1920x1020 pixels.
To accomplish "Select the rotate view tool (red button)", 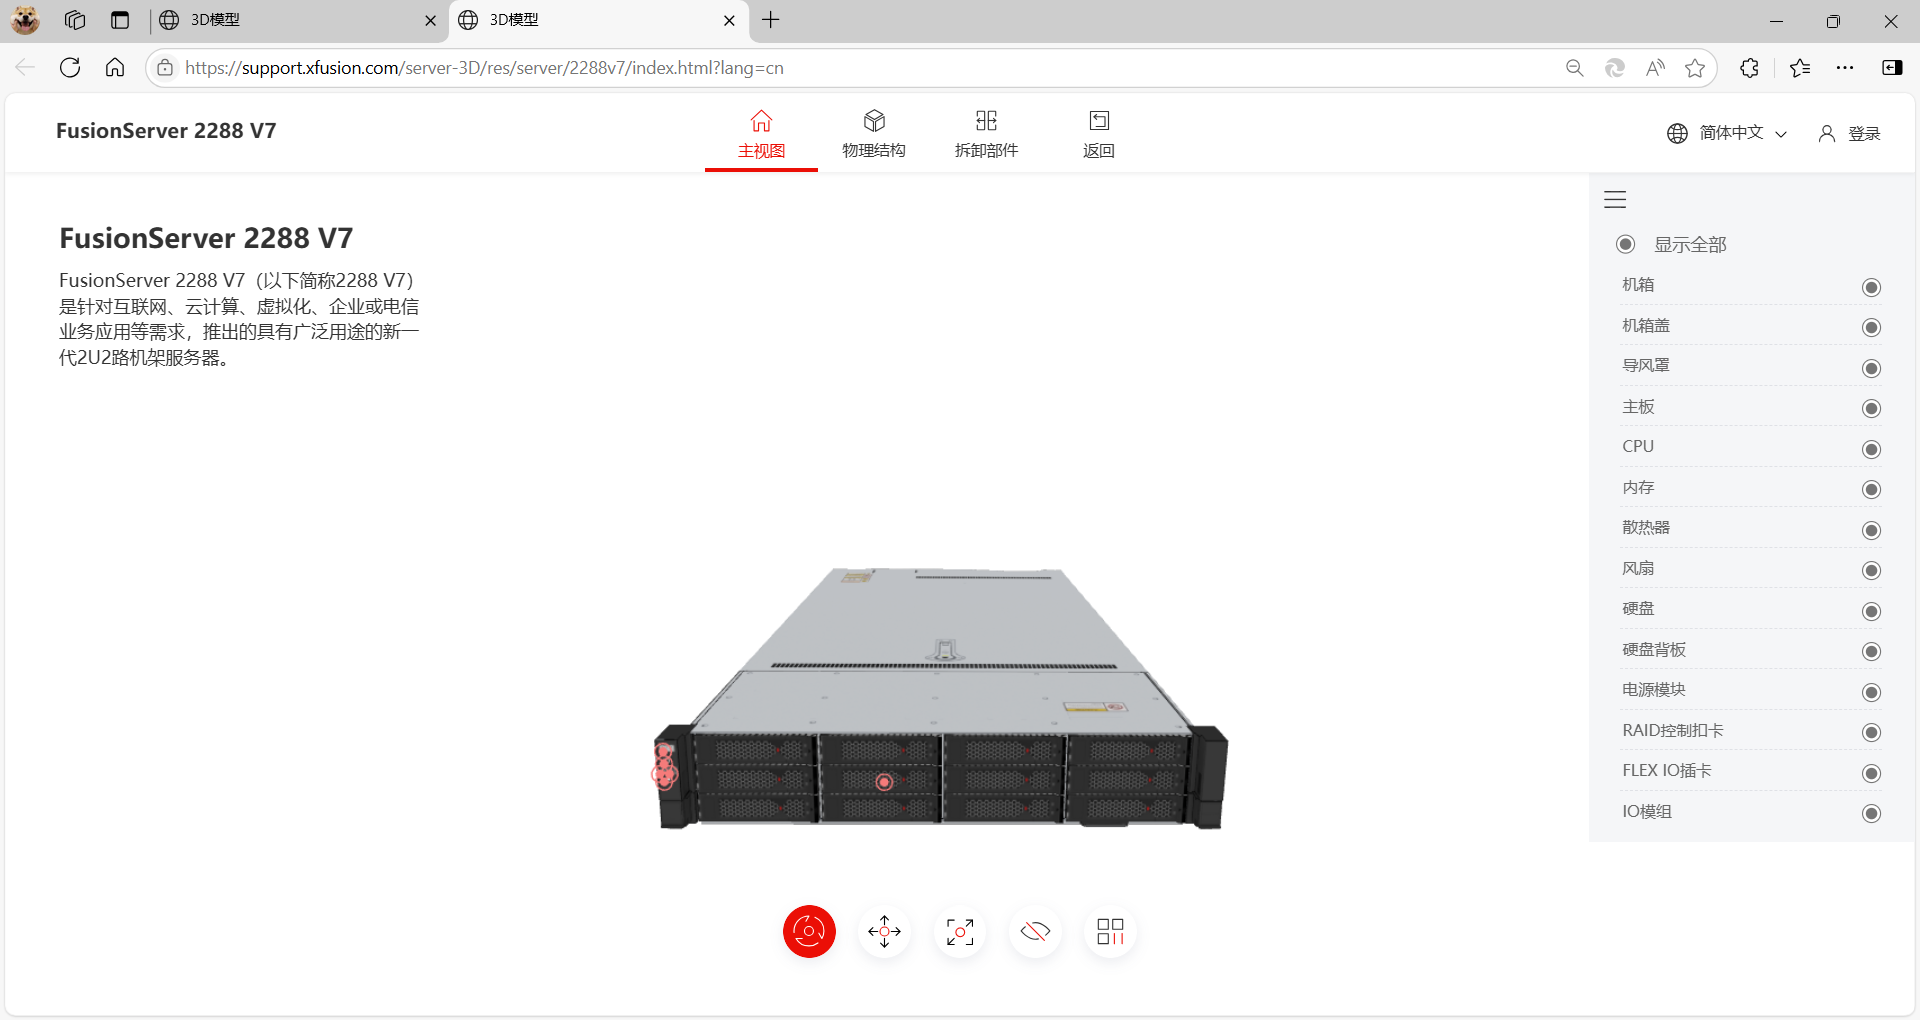I will point(809,932).
